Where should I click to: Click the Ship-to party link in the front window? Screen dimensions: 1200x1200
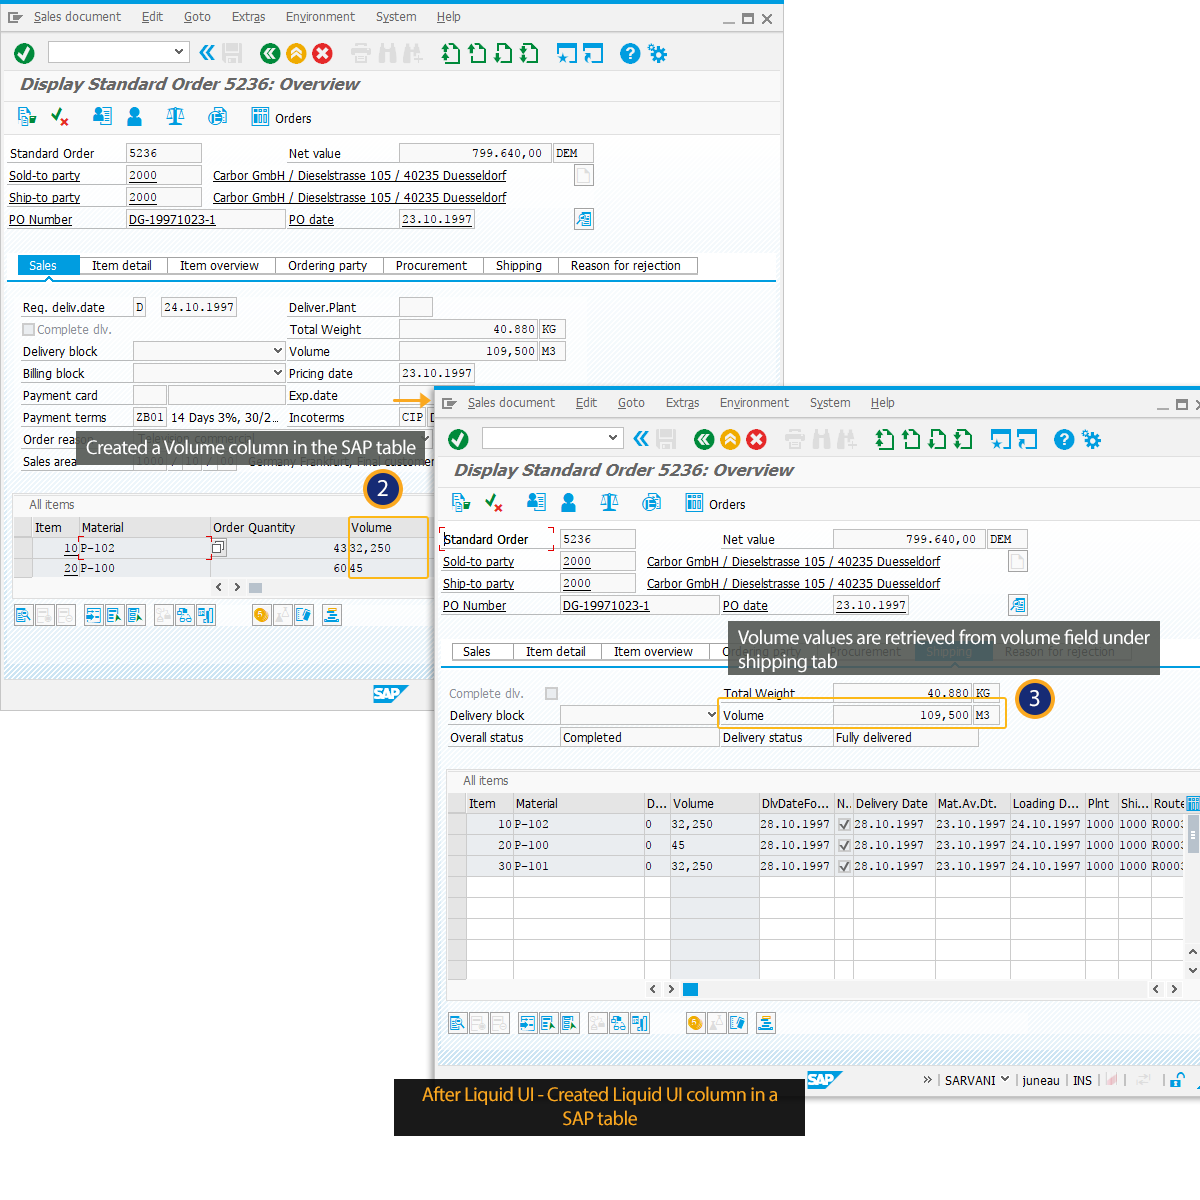point(479,584)
